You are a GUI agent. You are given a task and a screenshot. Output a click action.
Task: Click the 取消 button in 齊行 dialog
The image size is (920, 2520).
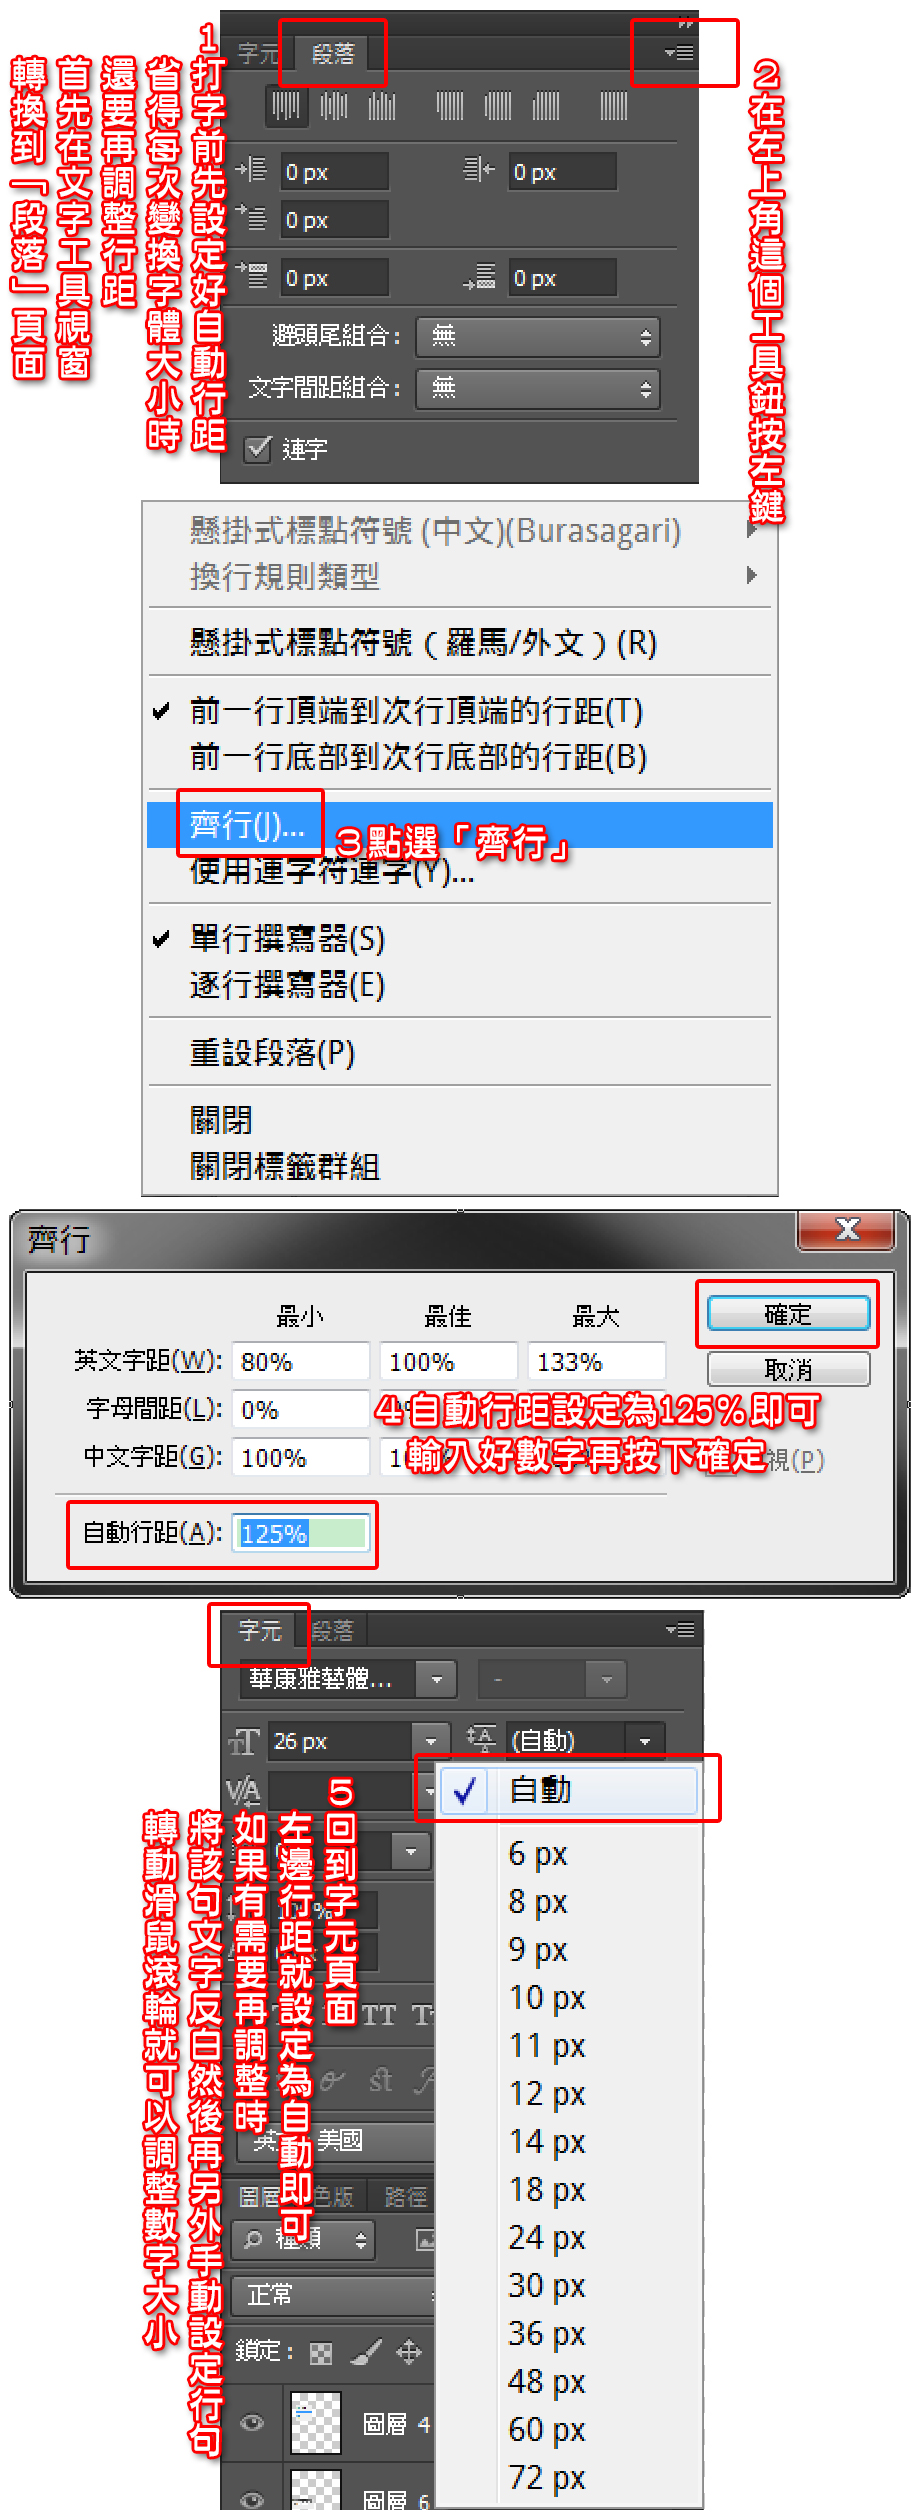coord(788,1369)
